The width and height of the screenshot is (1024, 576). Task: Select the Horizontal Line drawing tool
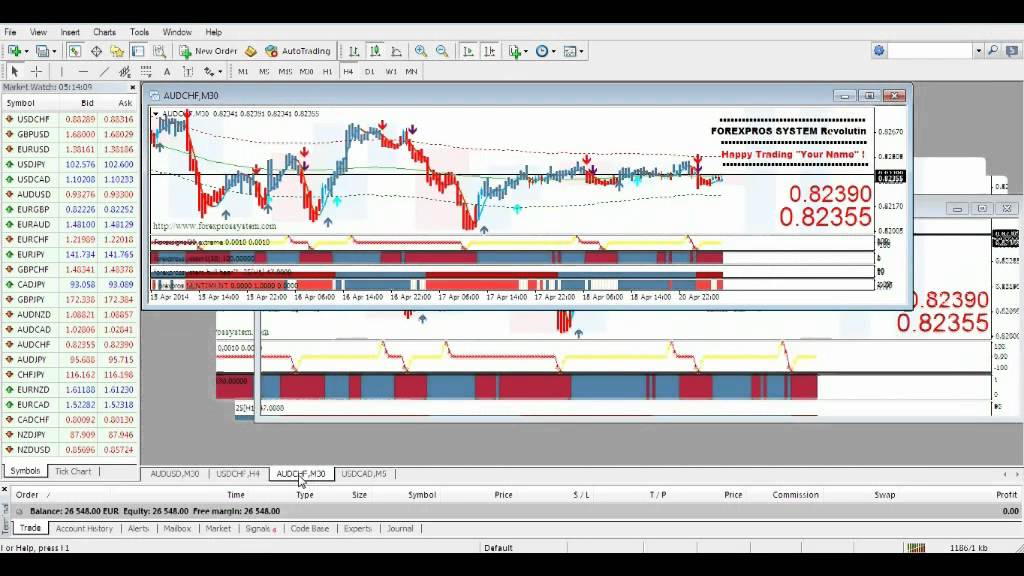pyautogui.click(x=83, y=71)
